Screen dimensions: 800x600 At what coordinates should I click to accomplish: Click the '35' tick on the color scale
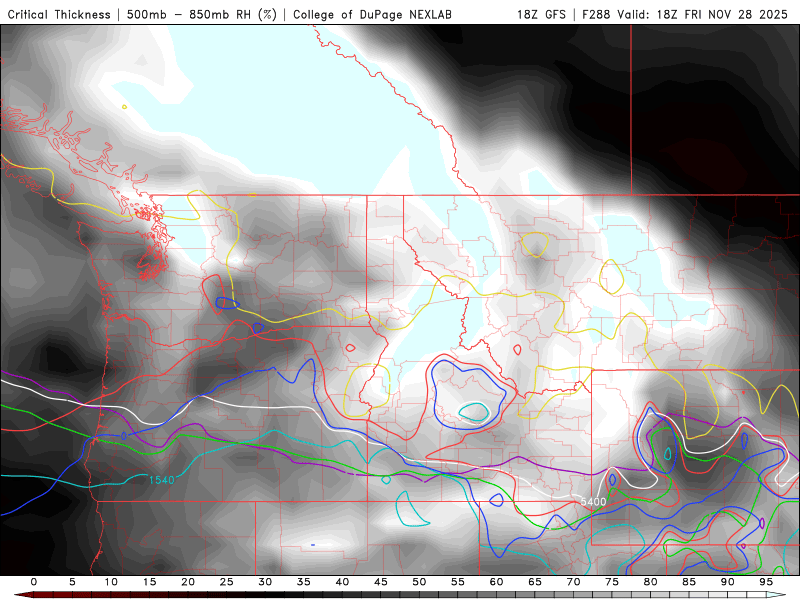click(x=304, y=582)
